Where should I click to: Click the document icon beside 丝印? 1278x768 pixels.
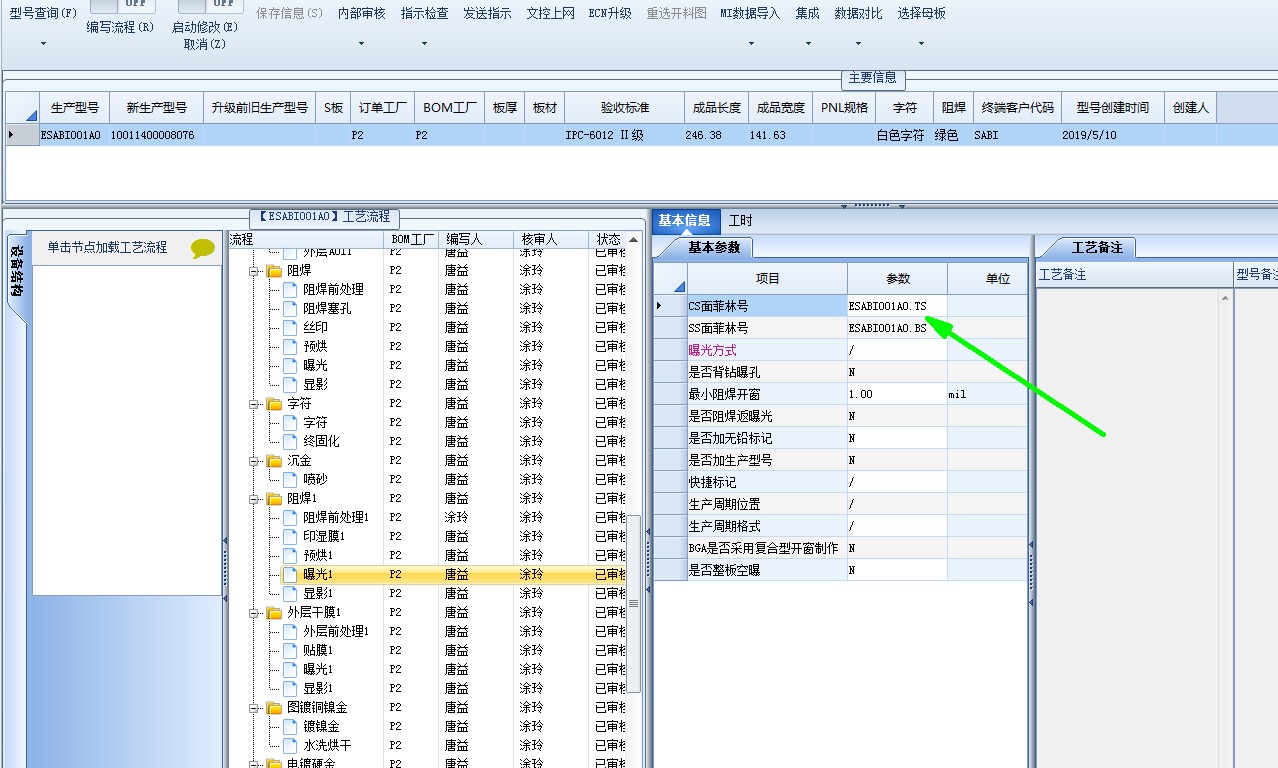click(x=291, y=328)
